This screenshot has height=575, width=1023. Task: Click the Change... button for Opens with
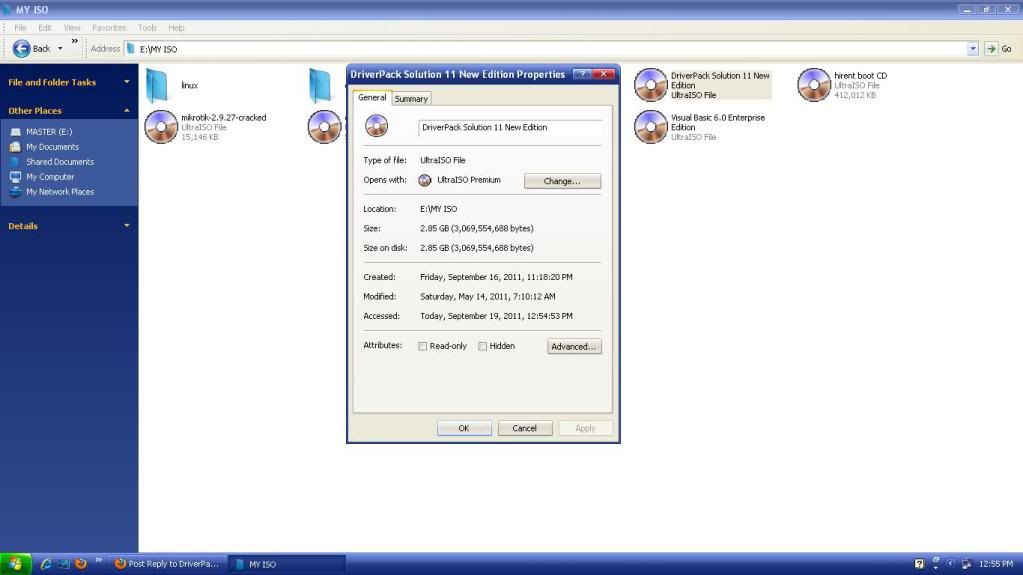point(562,181)
